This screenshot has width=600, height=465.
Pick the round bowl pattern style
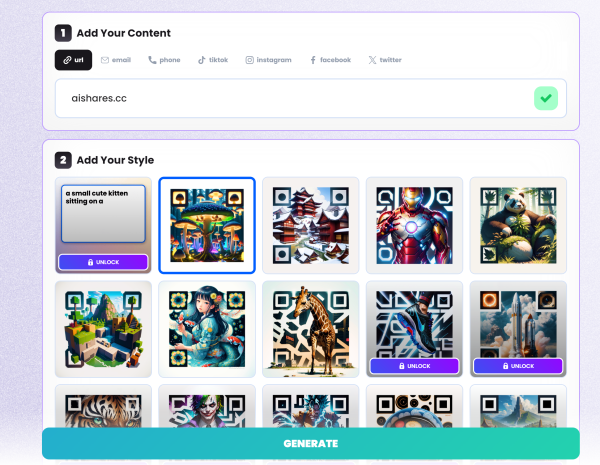tap(414, 406)
